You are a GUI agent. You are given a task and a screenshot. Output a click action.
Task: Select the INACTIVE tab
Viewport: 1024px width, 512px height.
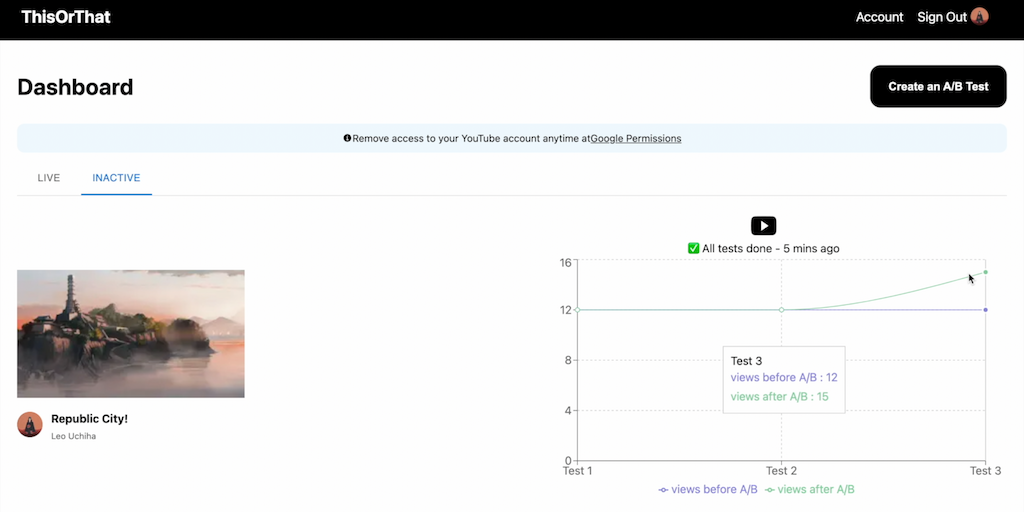(116, 178)
